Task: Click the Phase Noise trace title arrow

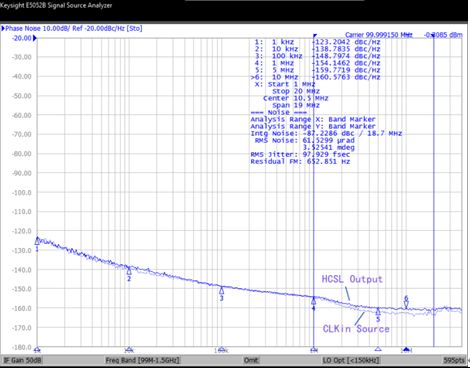Action: pyautogui.click(x=3, y=28)
